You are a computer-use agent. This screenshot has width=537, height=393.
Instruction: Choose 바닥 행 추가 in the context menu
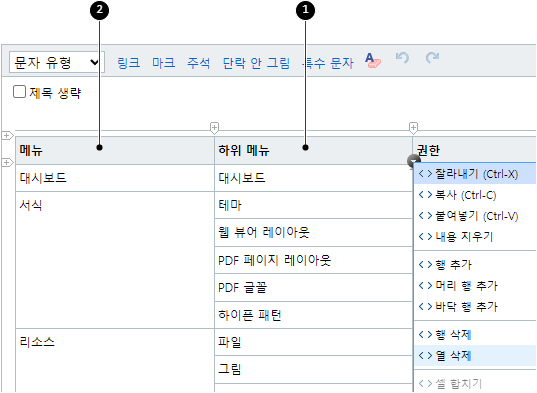pyautogui.click(x=475, y=306)
